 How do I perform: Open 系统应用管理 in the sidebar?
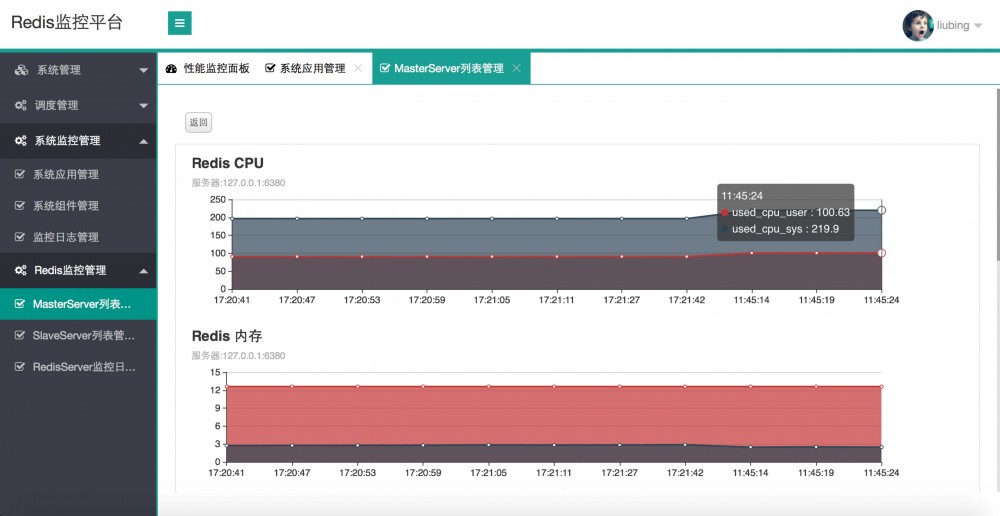[x=78, y=174]
